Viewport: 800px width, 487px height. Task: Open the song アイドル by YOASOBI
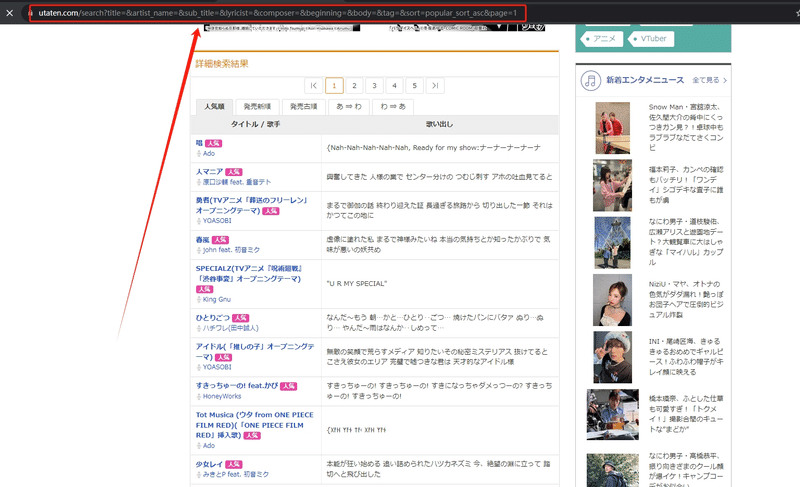click(255, 351)
